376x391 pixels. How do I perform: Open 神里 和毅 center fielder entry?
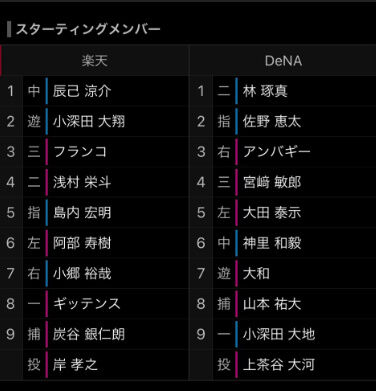click(x=272, y=243)
